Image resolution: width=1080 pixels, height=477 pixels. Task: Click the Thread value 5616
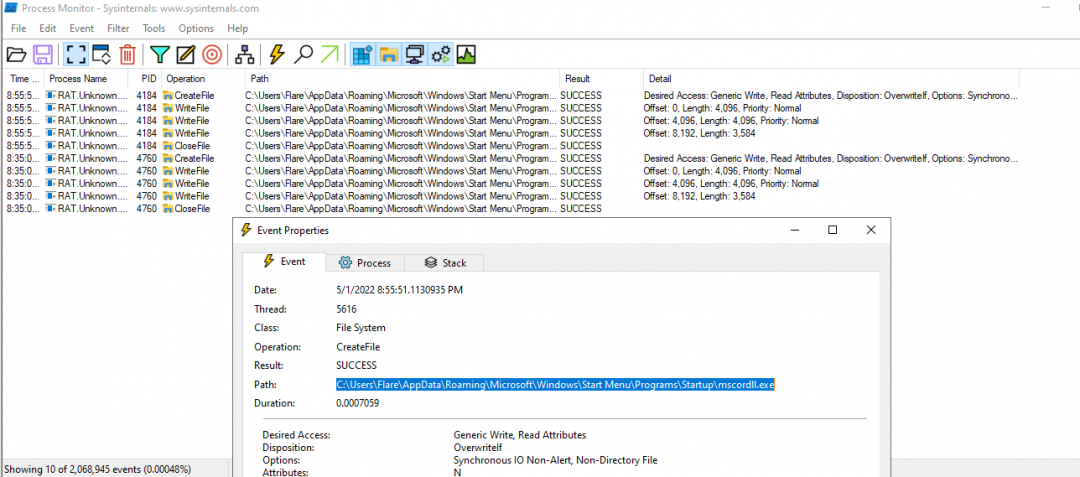346,309
